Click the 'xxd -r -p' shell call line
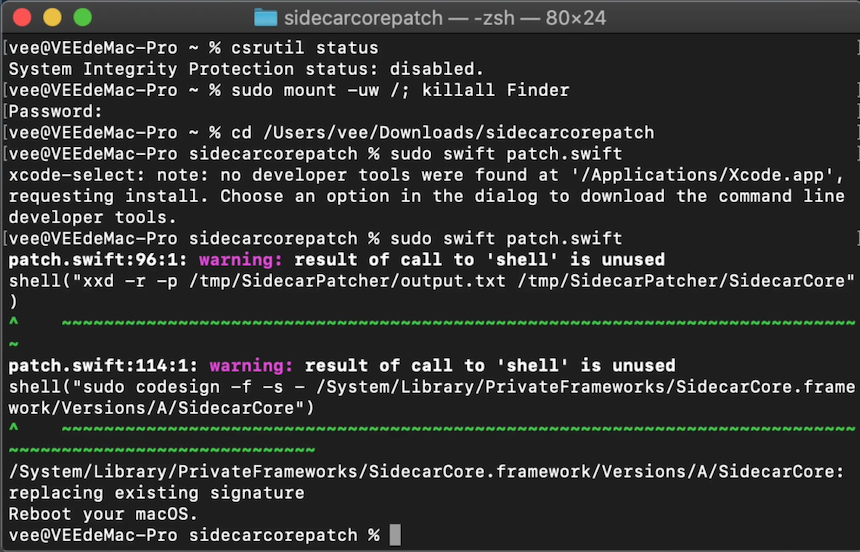Screen dimensions: 860x552 click(432, 281)
